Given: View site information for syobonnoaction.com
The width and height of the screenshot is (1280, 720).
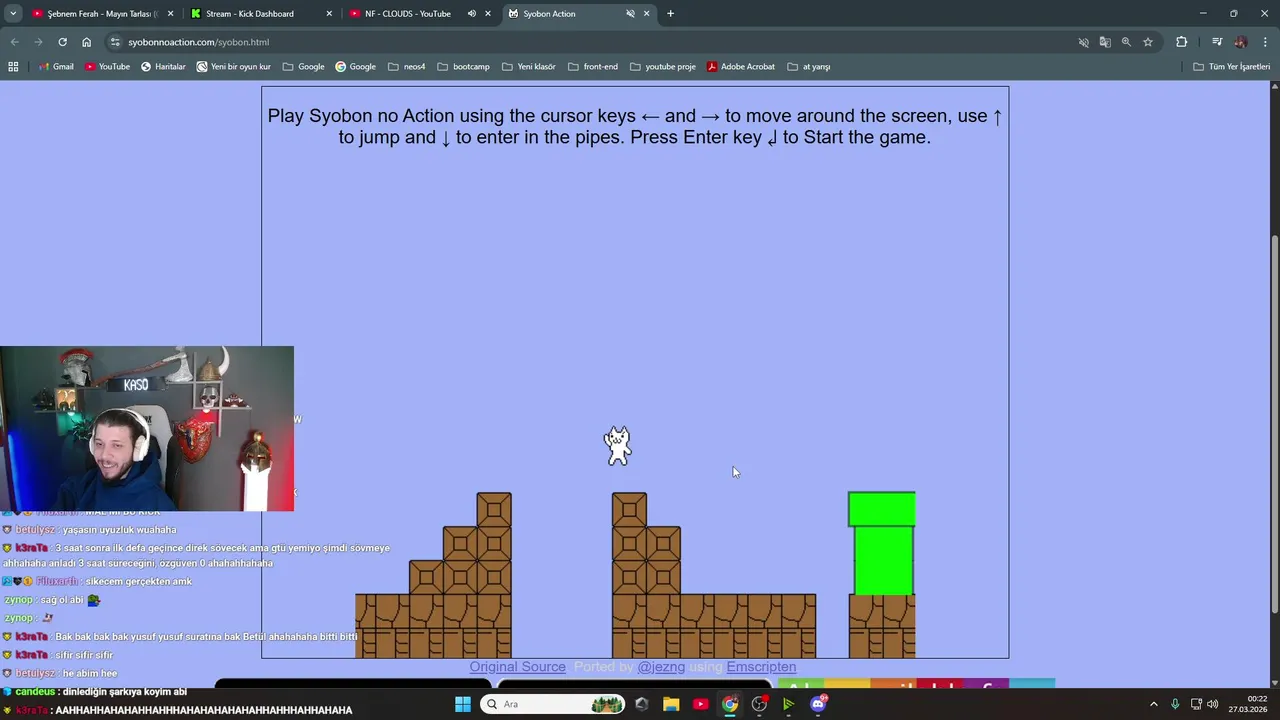Looking at the screenshot, I should click(x=115, y=42).
